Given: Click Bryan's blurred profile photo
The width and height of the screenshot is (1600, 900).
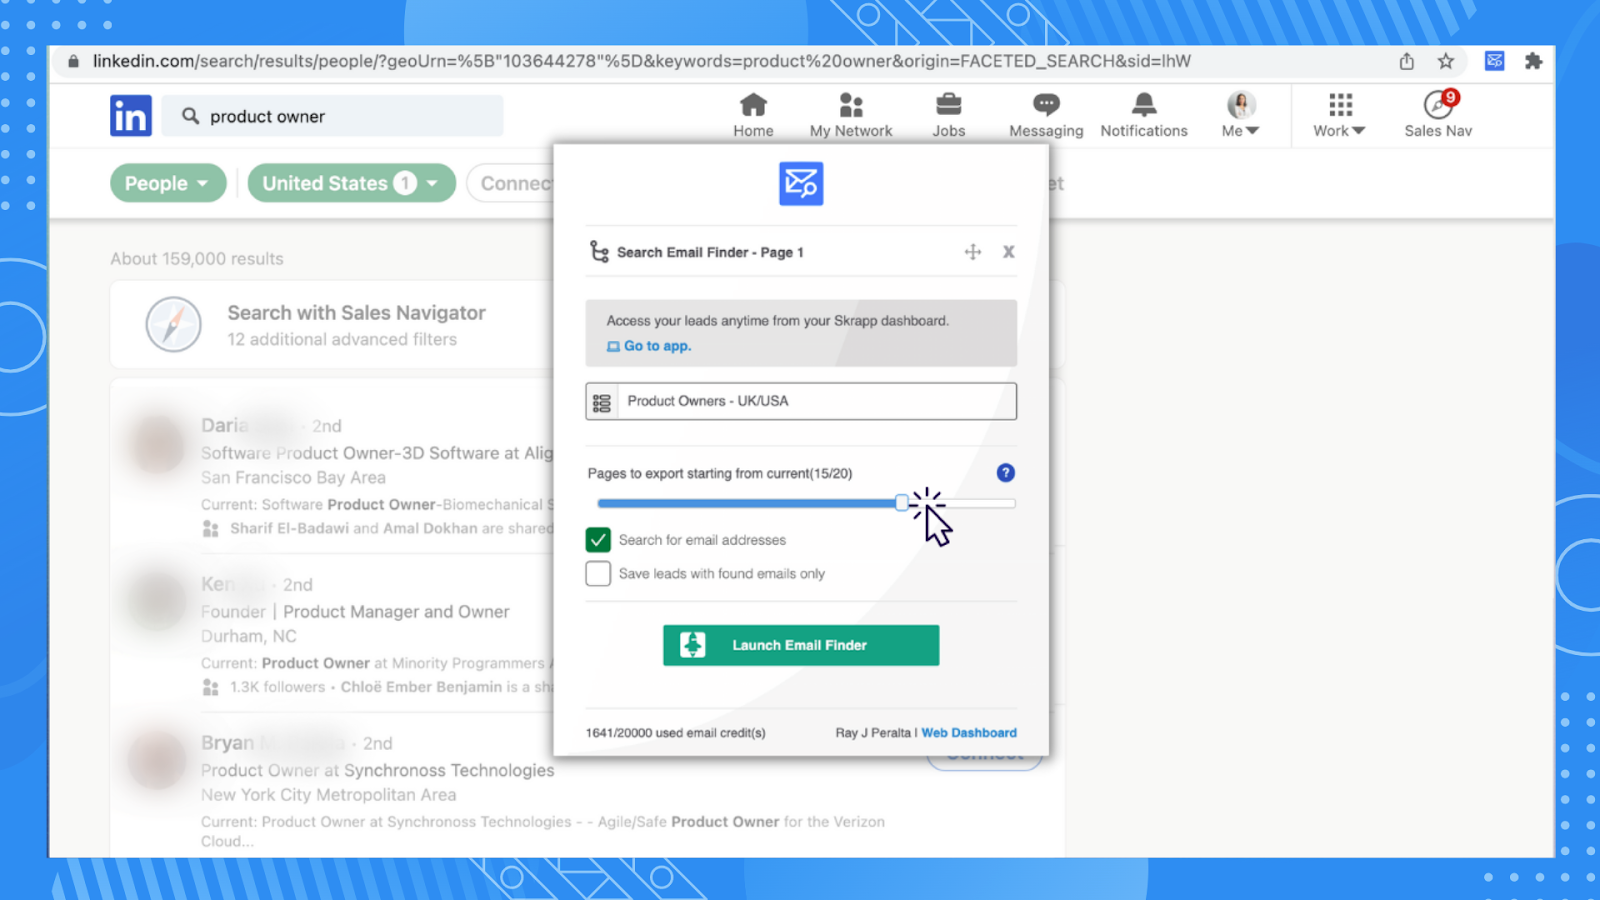Looking at the screenshot, I should 157,760.
